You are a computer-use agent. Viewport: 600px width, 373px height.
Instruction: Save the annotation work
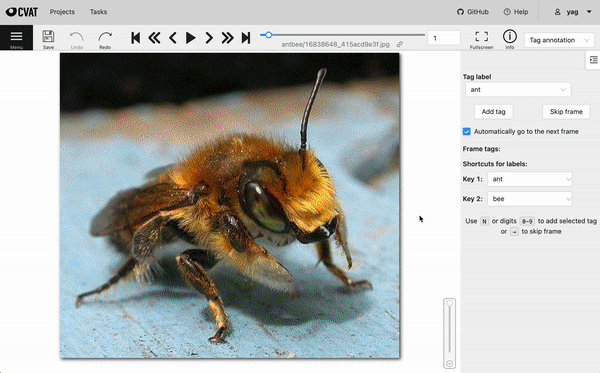coord(48,39)
